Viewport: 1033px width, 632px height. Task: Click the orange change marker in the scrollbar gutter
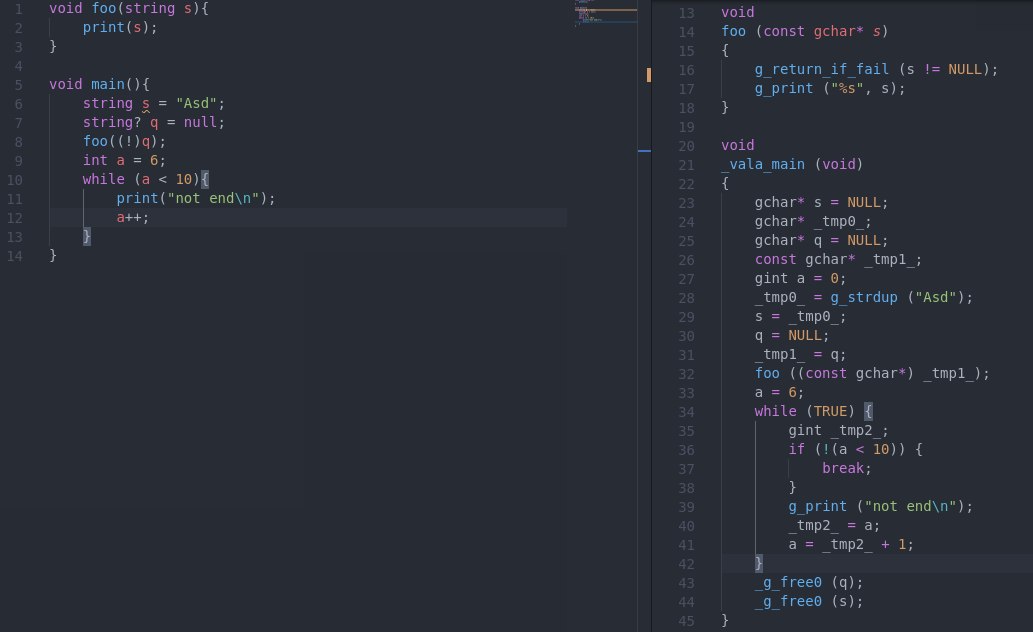click(x=649, y=75)
